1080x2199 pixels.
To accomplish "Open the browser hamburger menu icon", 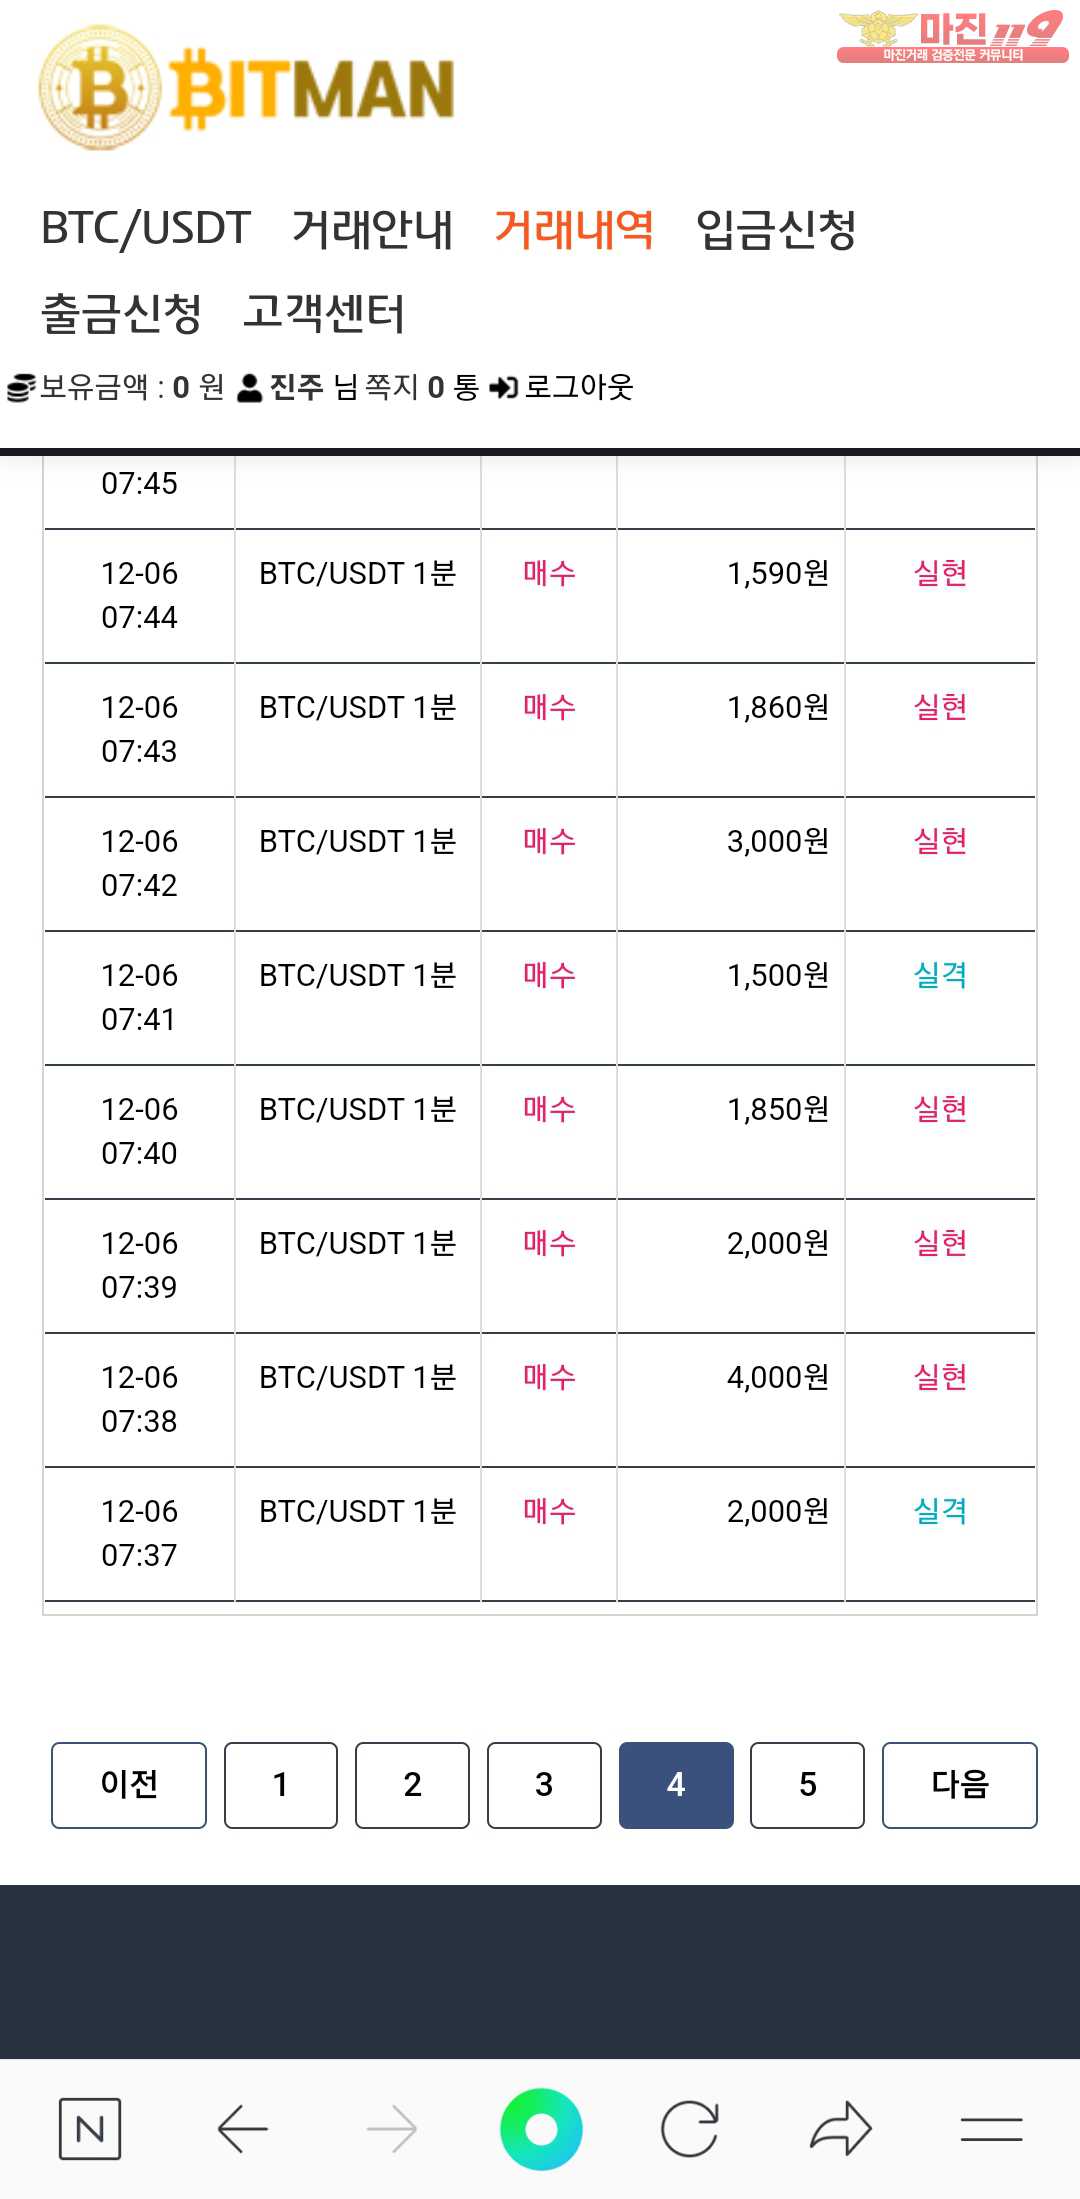I will point(991,2129).
